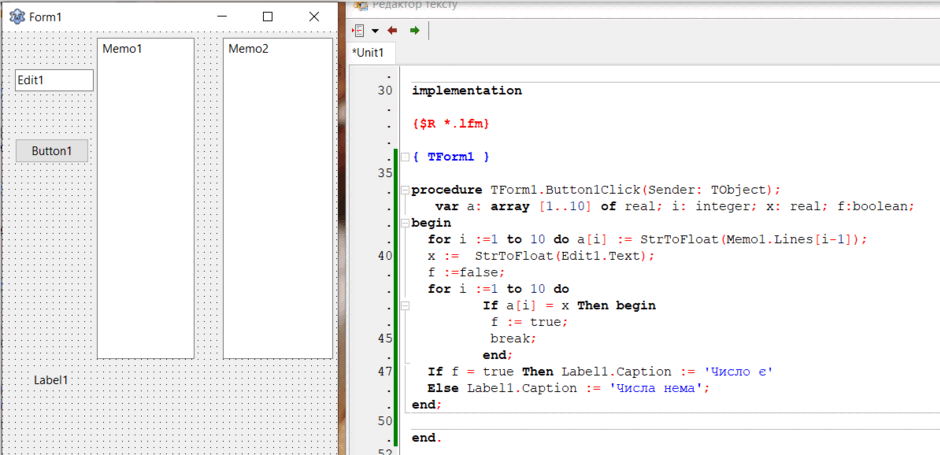
Task: Go forward using the green right arrow
Action: (x=414, y=31)
